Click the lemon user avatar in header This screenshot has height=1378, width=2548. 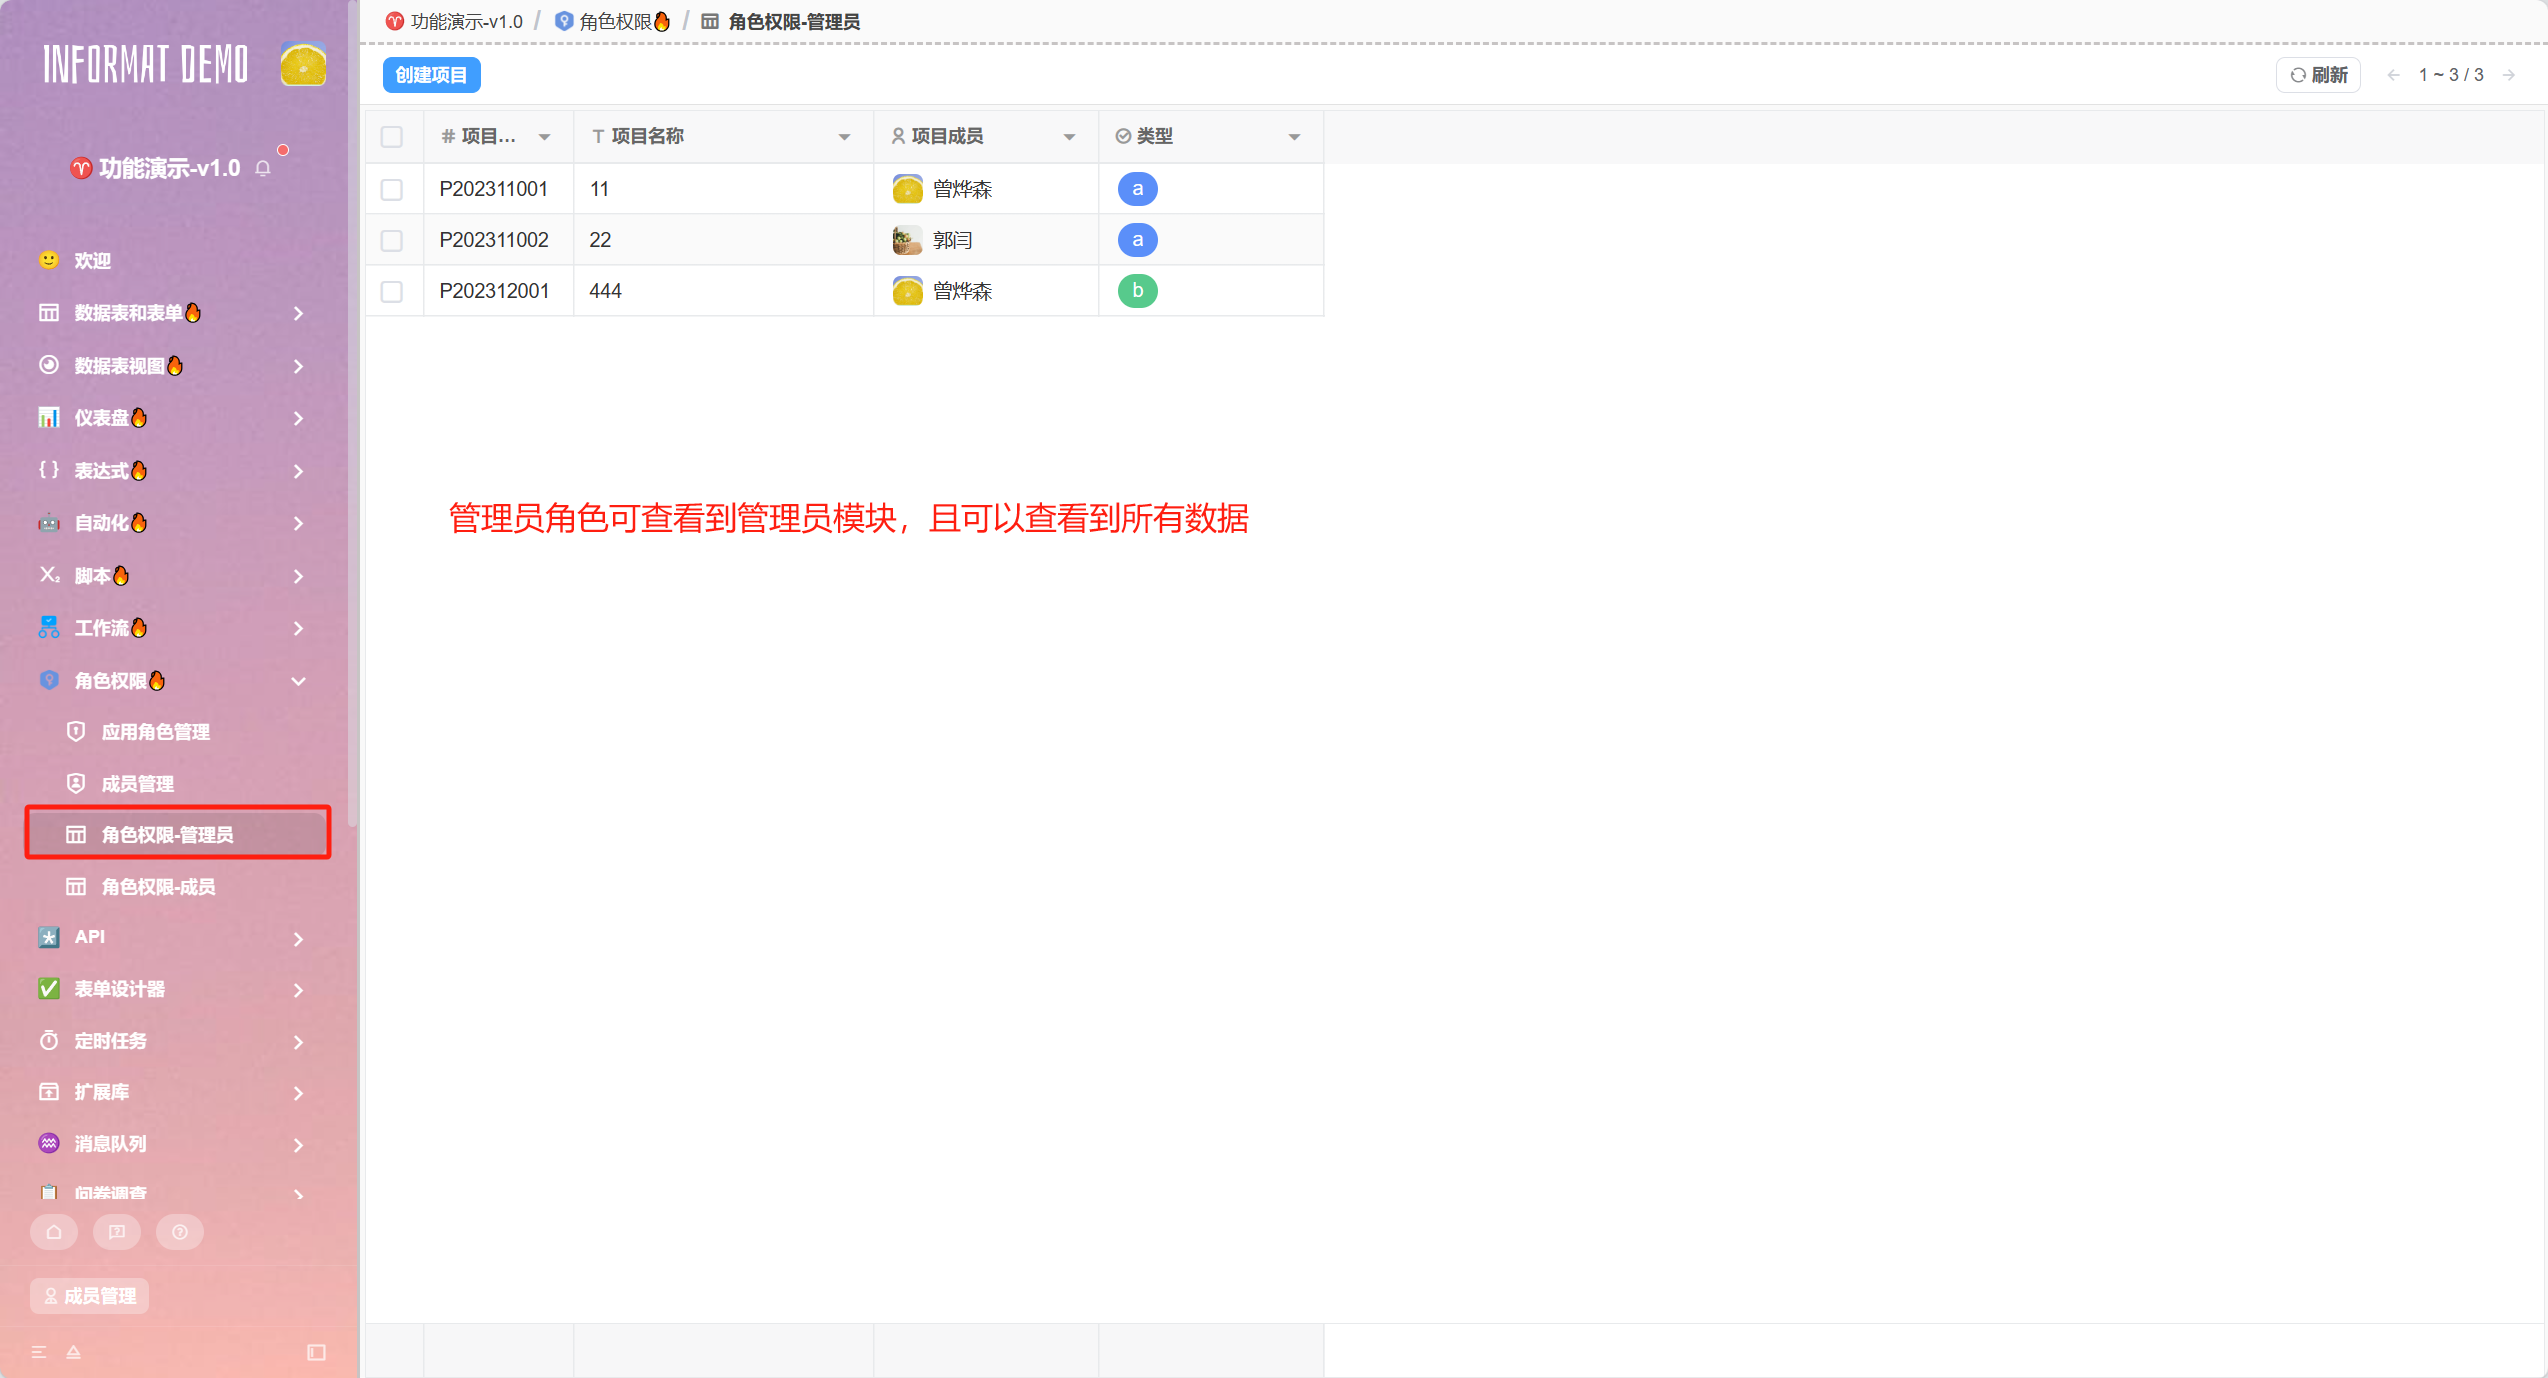pyautogui.click(x=302, y=65)
